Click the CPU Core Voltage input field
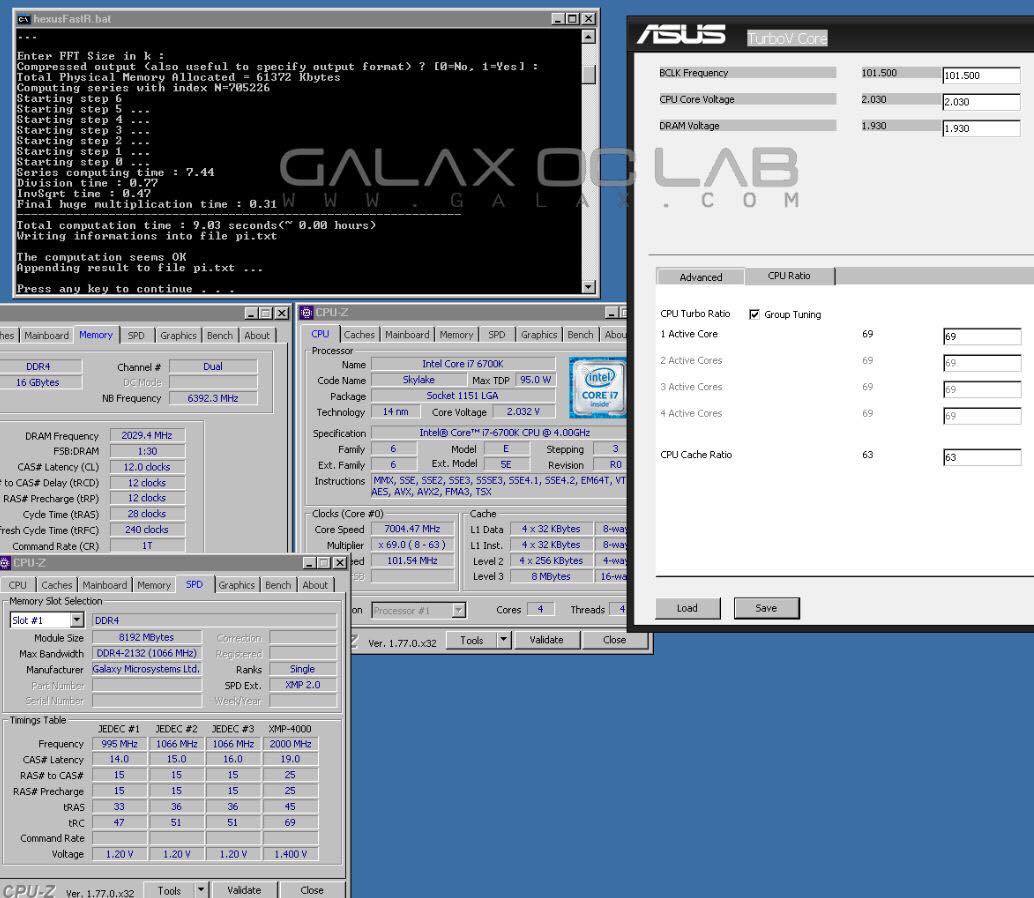The height and width of the screenshot is (898, 1034). 981,102
